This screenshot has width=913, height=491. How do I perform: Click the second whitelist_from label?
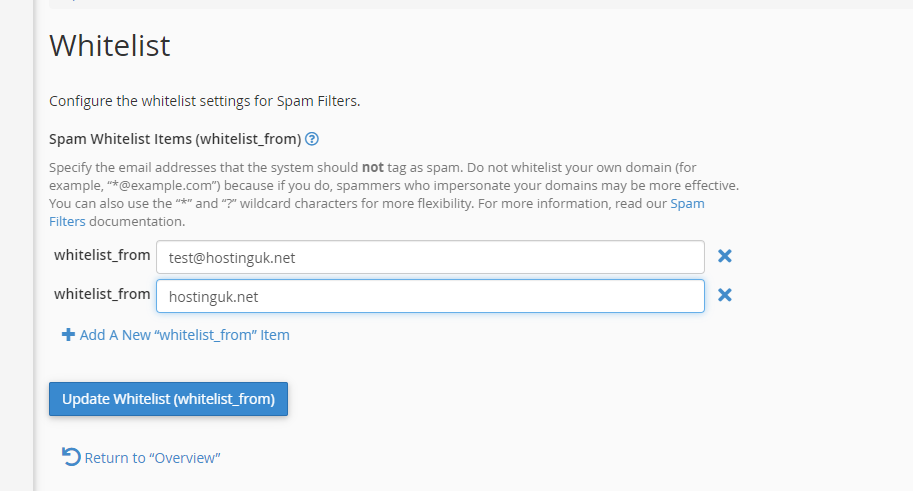tap(102, 294)
